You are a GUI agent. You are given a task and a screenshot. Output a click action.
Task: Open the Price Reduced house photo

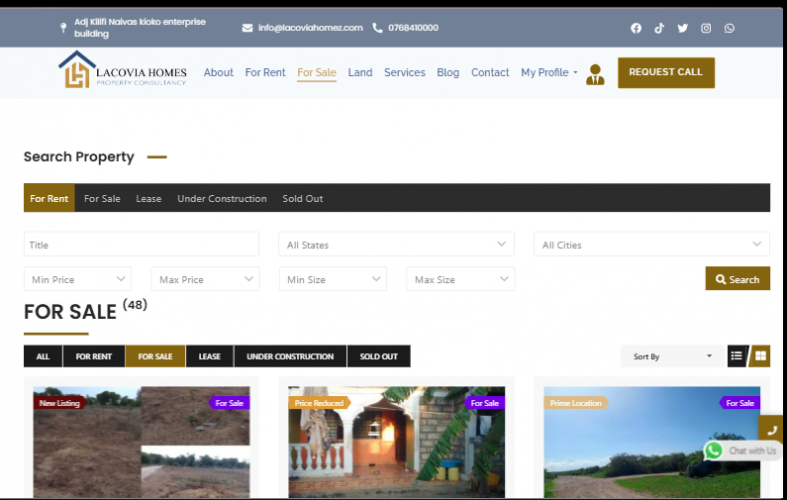click(397, 442)
